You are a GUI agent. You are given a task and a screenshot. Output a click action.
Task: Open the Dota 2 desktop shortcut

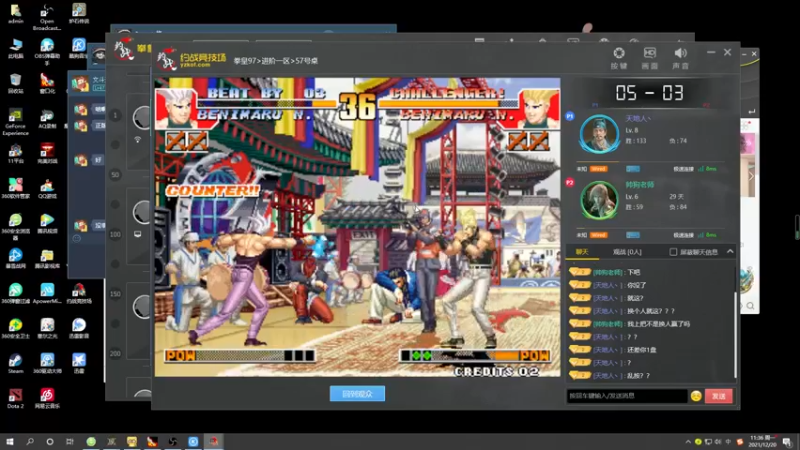click(x=15, y=399)
